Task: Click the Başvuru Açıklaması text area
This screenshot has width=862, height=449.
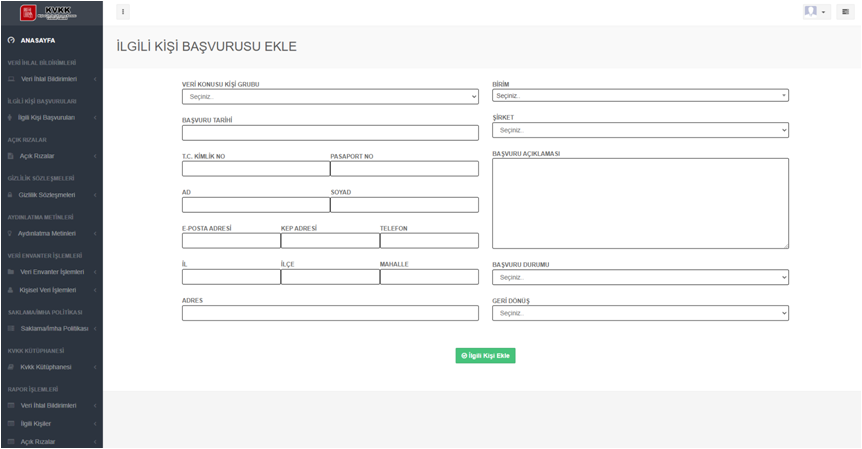Action: (640, 203)
